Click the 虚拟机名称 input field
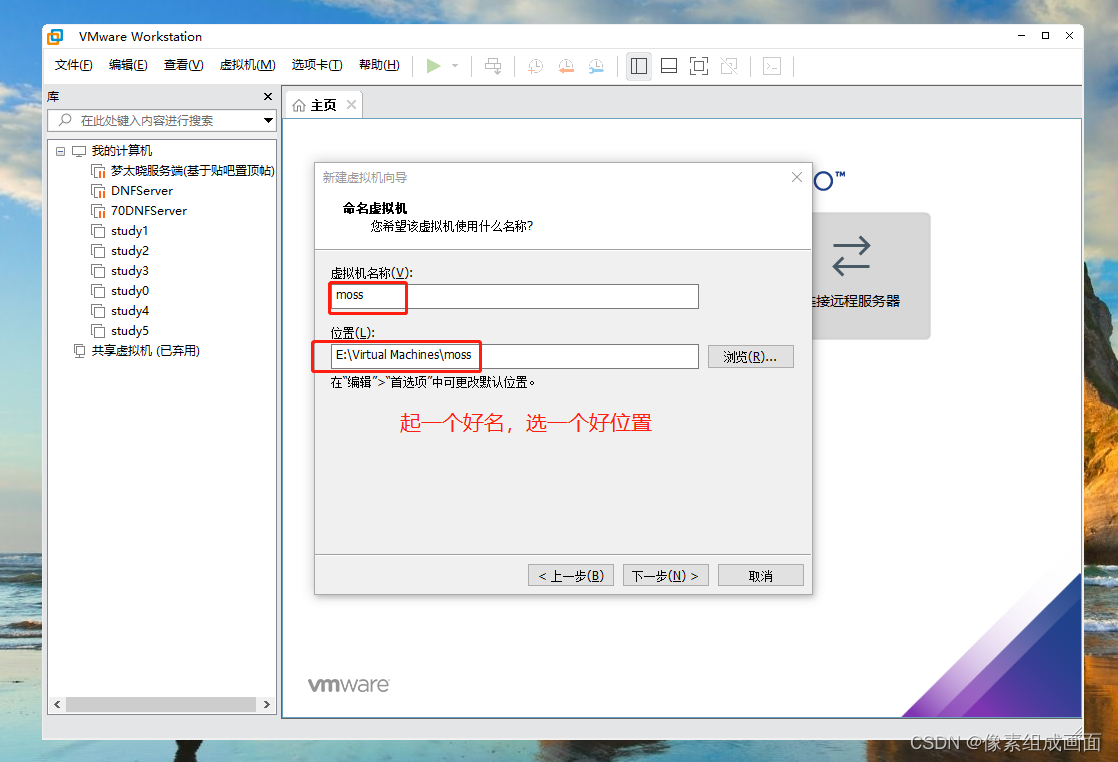 tap(514, 296)
